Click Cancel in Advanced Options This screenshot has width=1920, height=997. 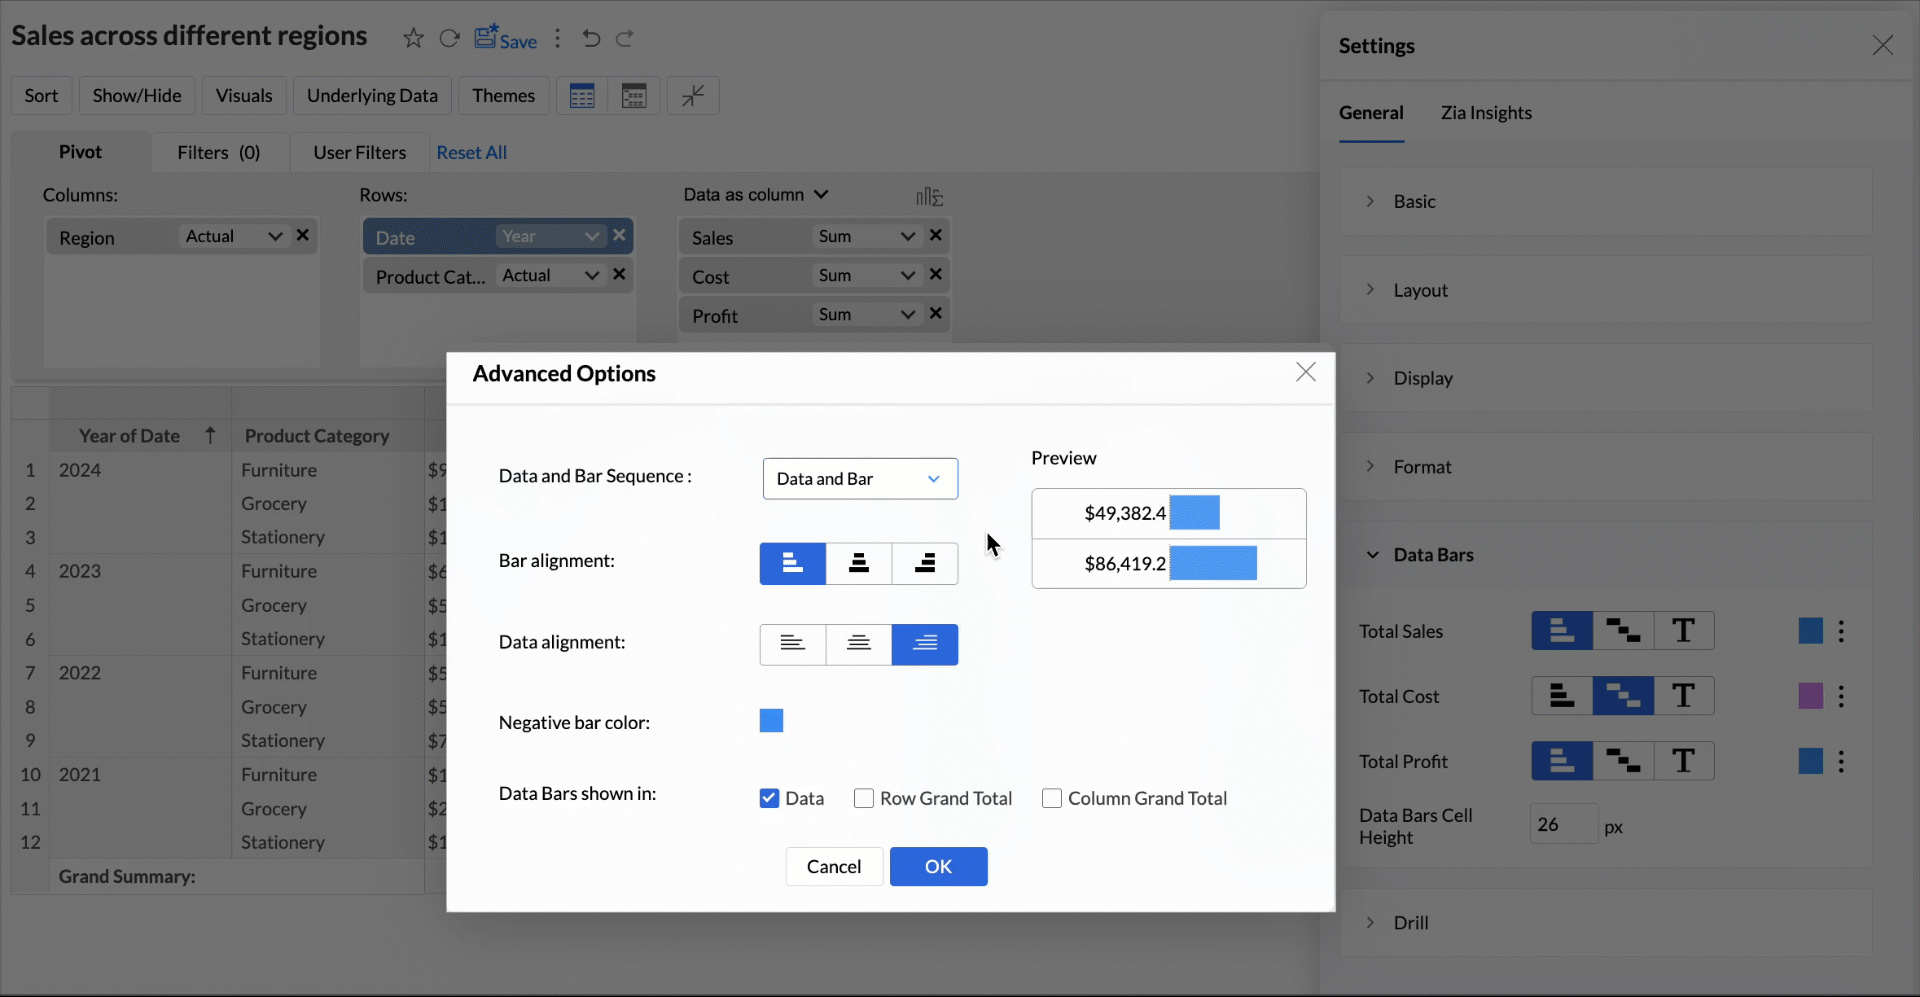click(x=834, y=867)
